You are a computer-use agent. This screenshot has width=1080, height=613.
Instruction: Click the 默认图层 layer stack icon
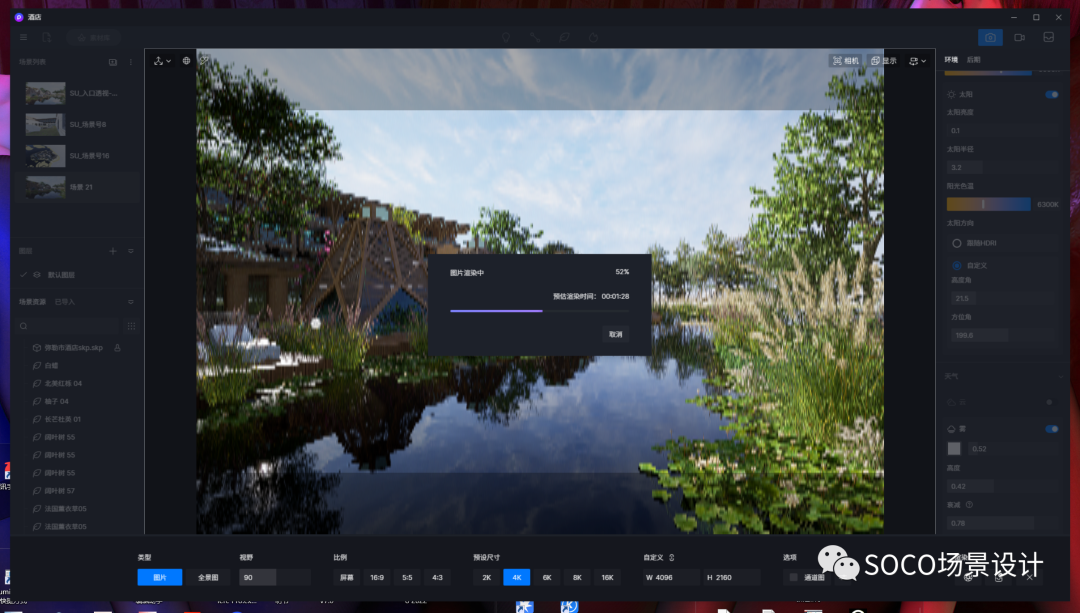37,275
